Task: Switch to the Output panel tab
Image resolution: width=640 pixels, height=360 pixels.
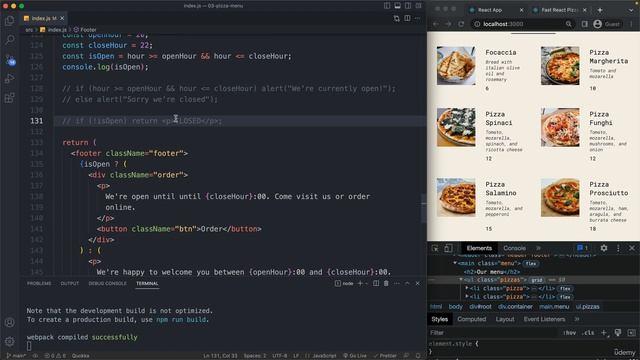Action: [69, 283]
